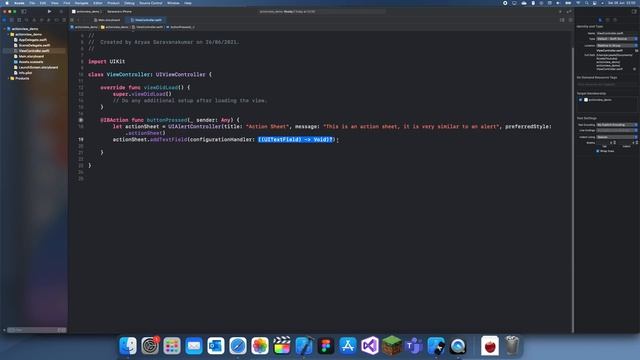Open the Line Endings dropdown

(617, 131)
